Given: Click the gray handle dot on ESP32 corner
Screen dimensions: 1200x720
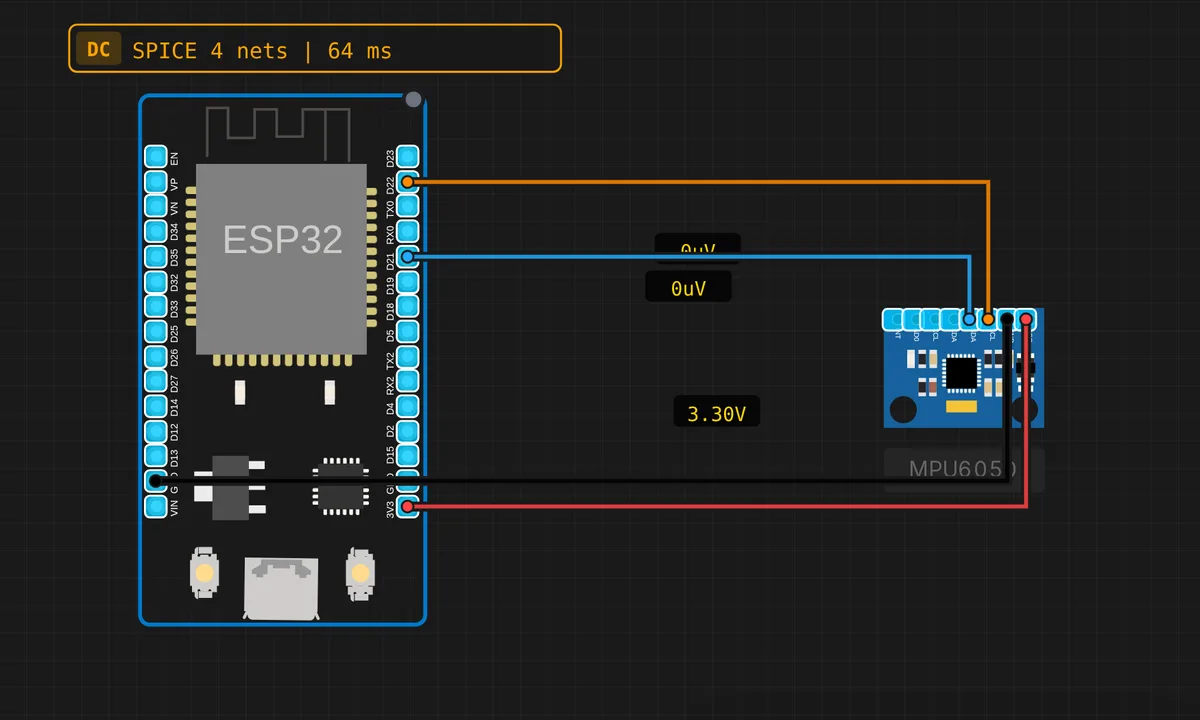Looking at the screenshot, I should [x=413, y=100].
